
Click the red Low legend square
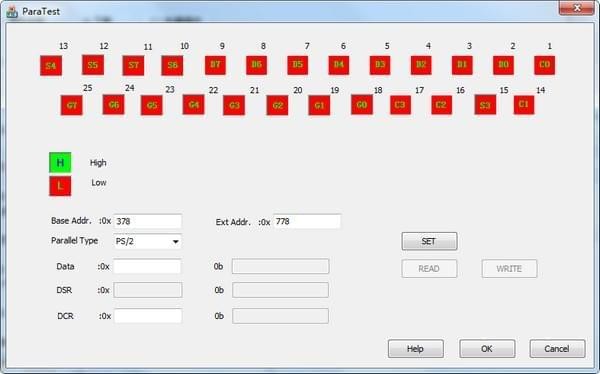(x=60, y=186)
